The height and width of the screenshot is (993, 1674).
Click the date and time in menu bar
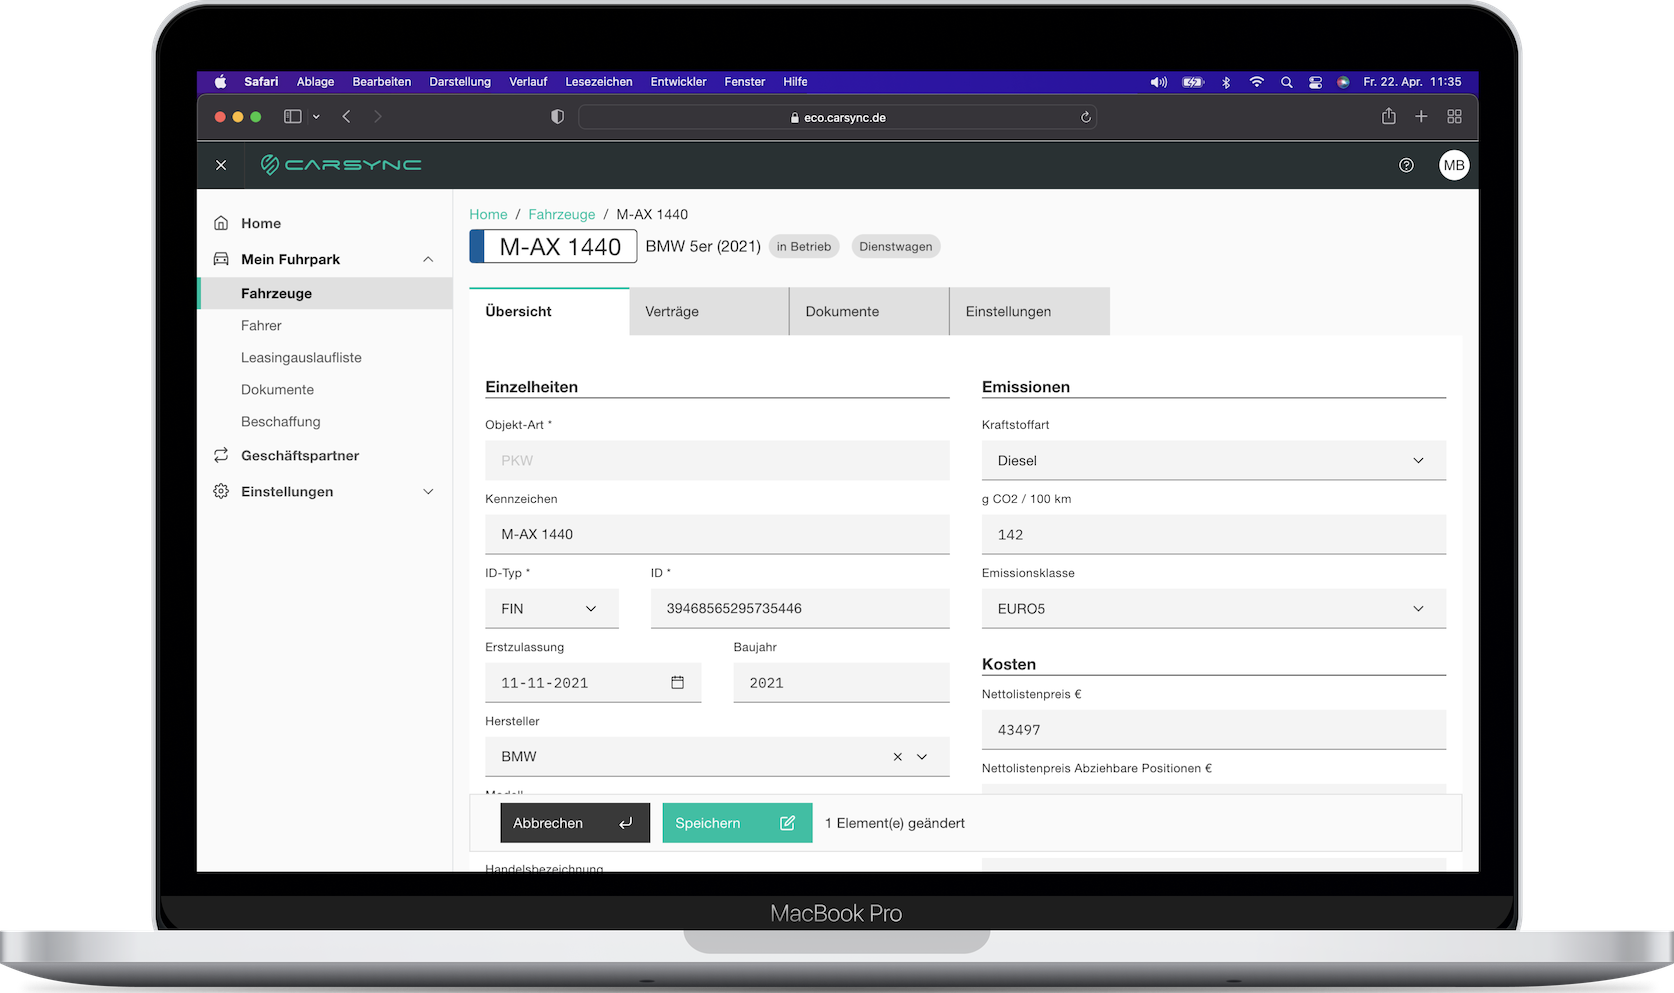coord(1412,82)
